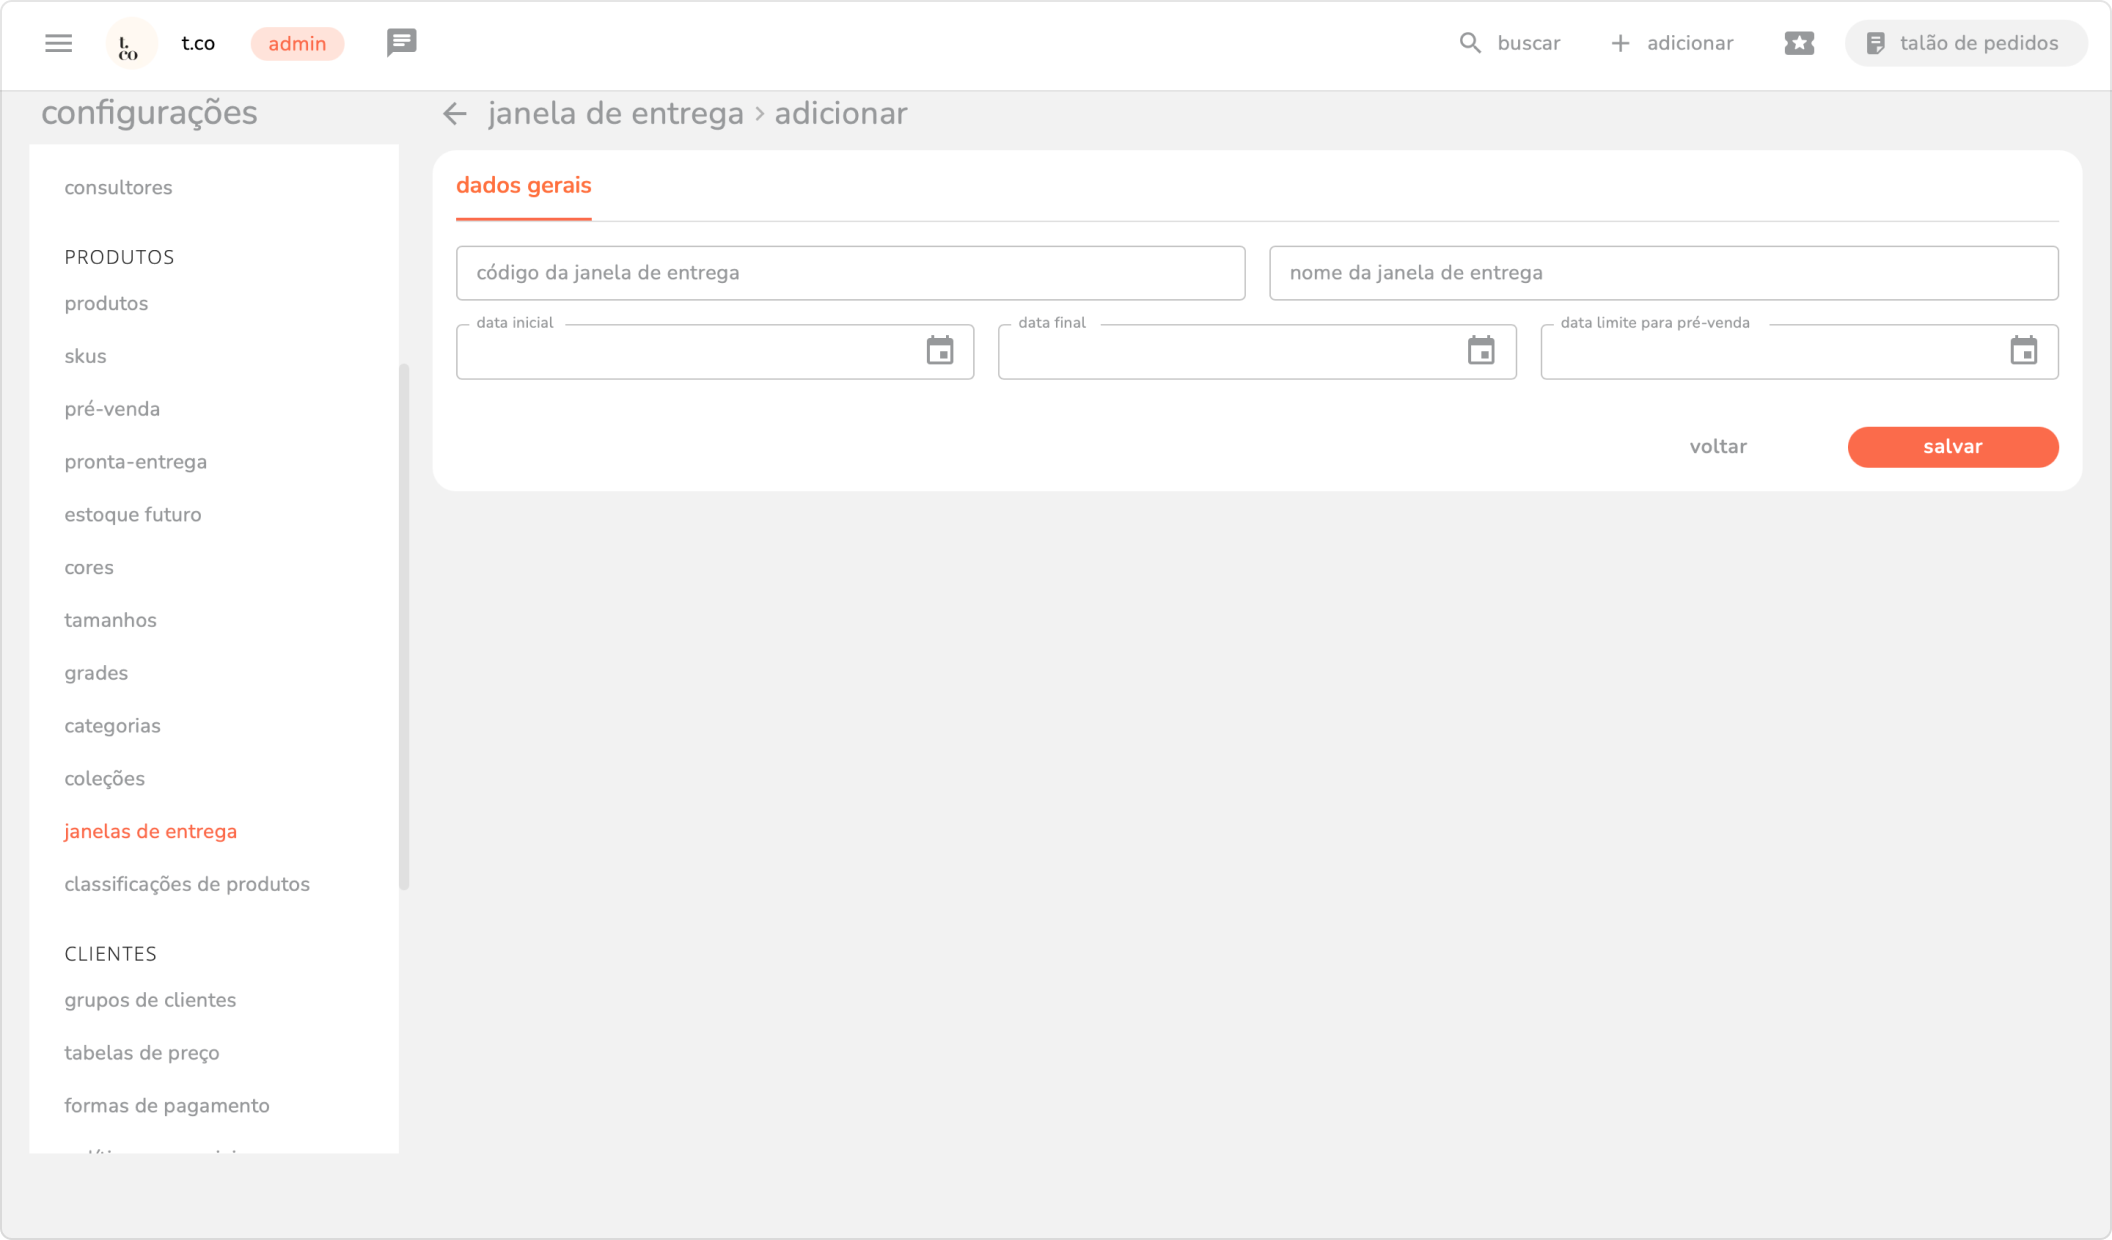Go to coleções in sidebar
The height and width of the screenshot is (1240, 2112).
point(105,778)
